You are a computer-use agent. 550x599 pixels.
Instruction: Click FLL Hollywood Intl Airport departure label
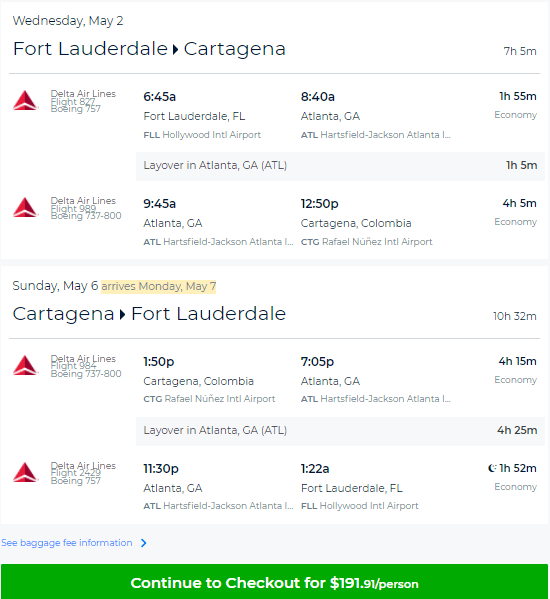[x=202, y=135]
